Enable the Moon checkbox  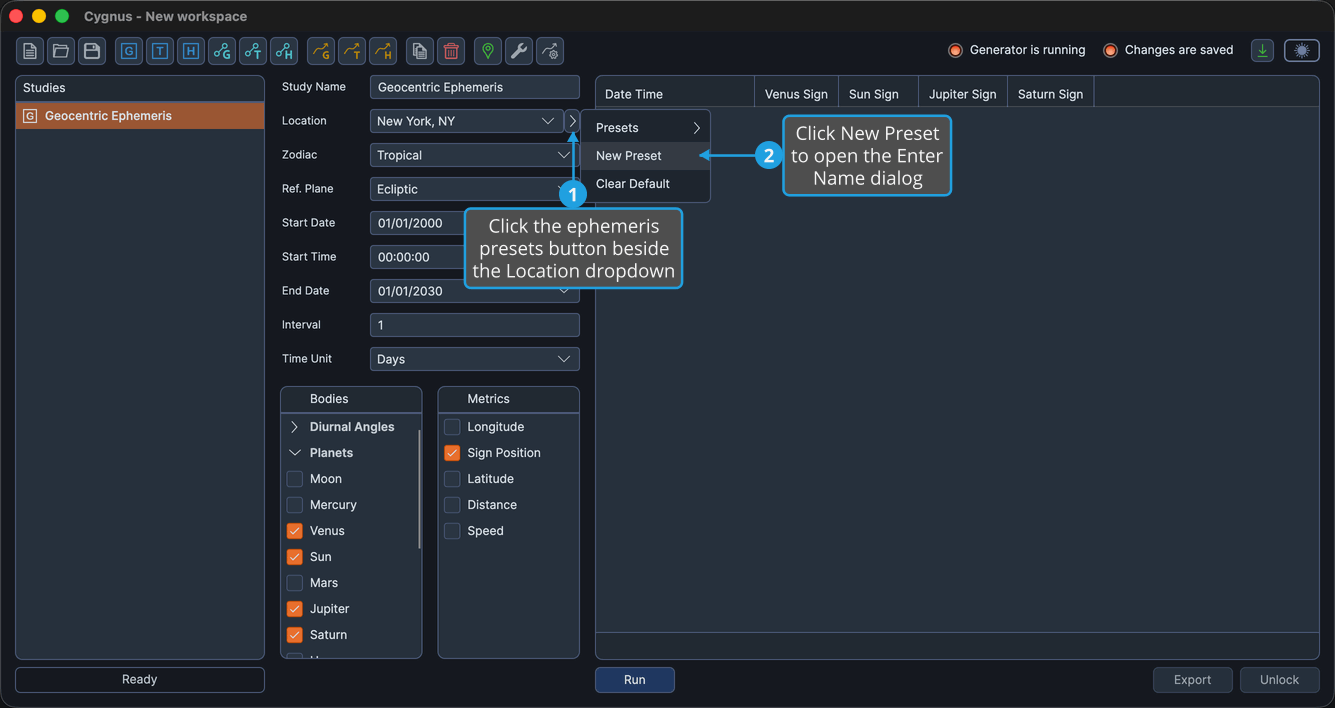[295, 479]
